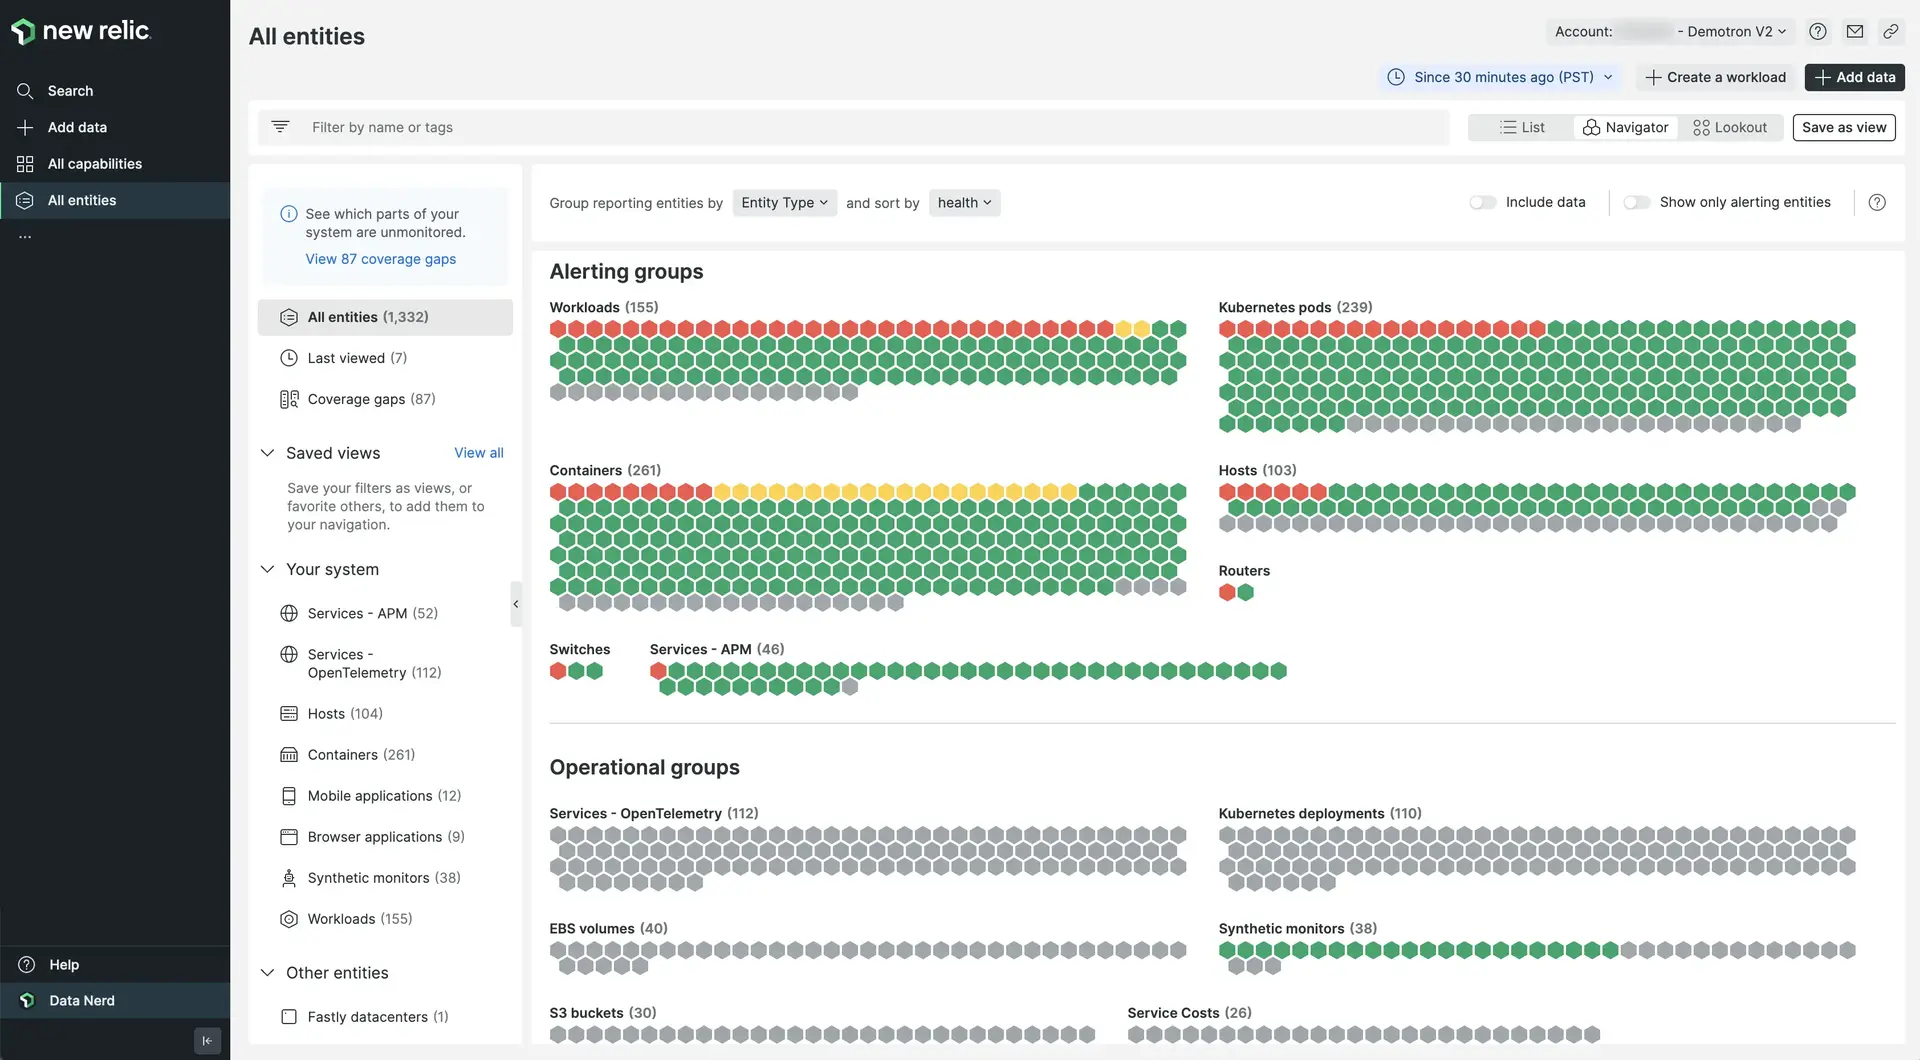
Task: Open the View 87 coverage gaps link
Action: point(380,259)
